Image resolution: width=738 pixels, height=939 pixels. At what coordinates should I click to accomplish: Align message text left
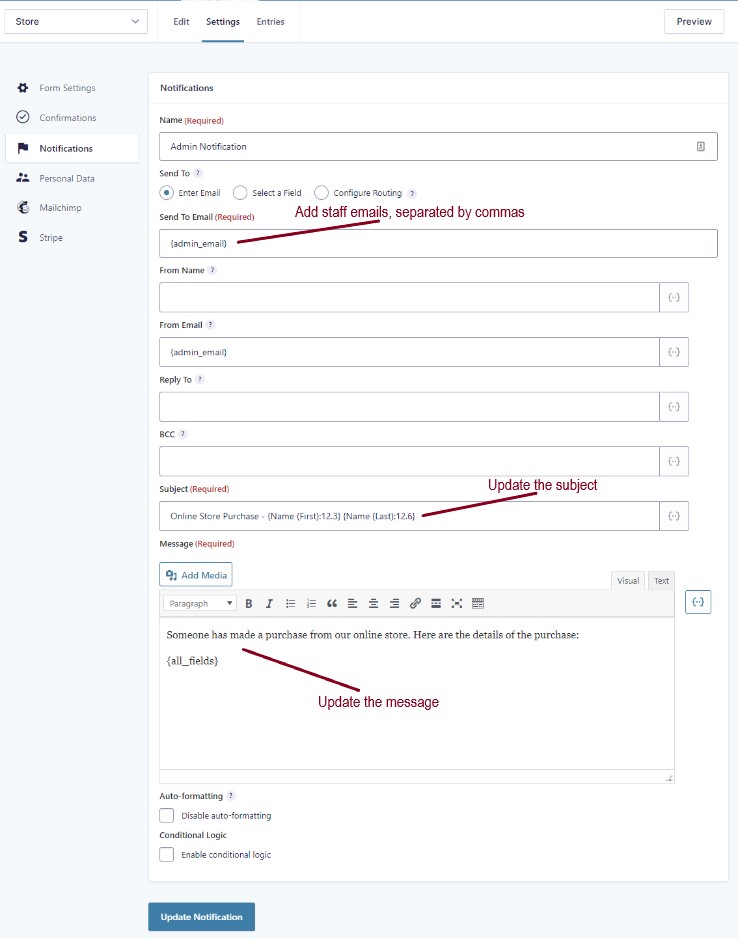click(353, 603)
